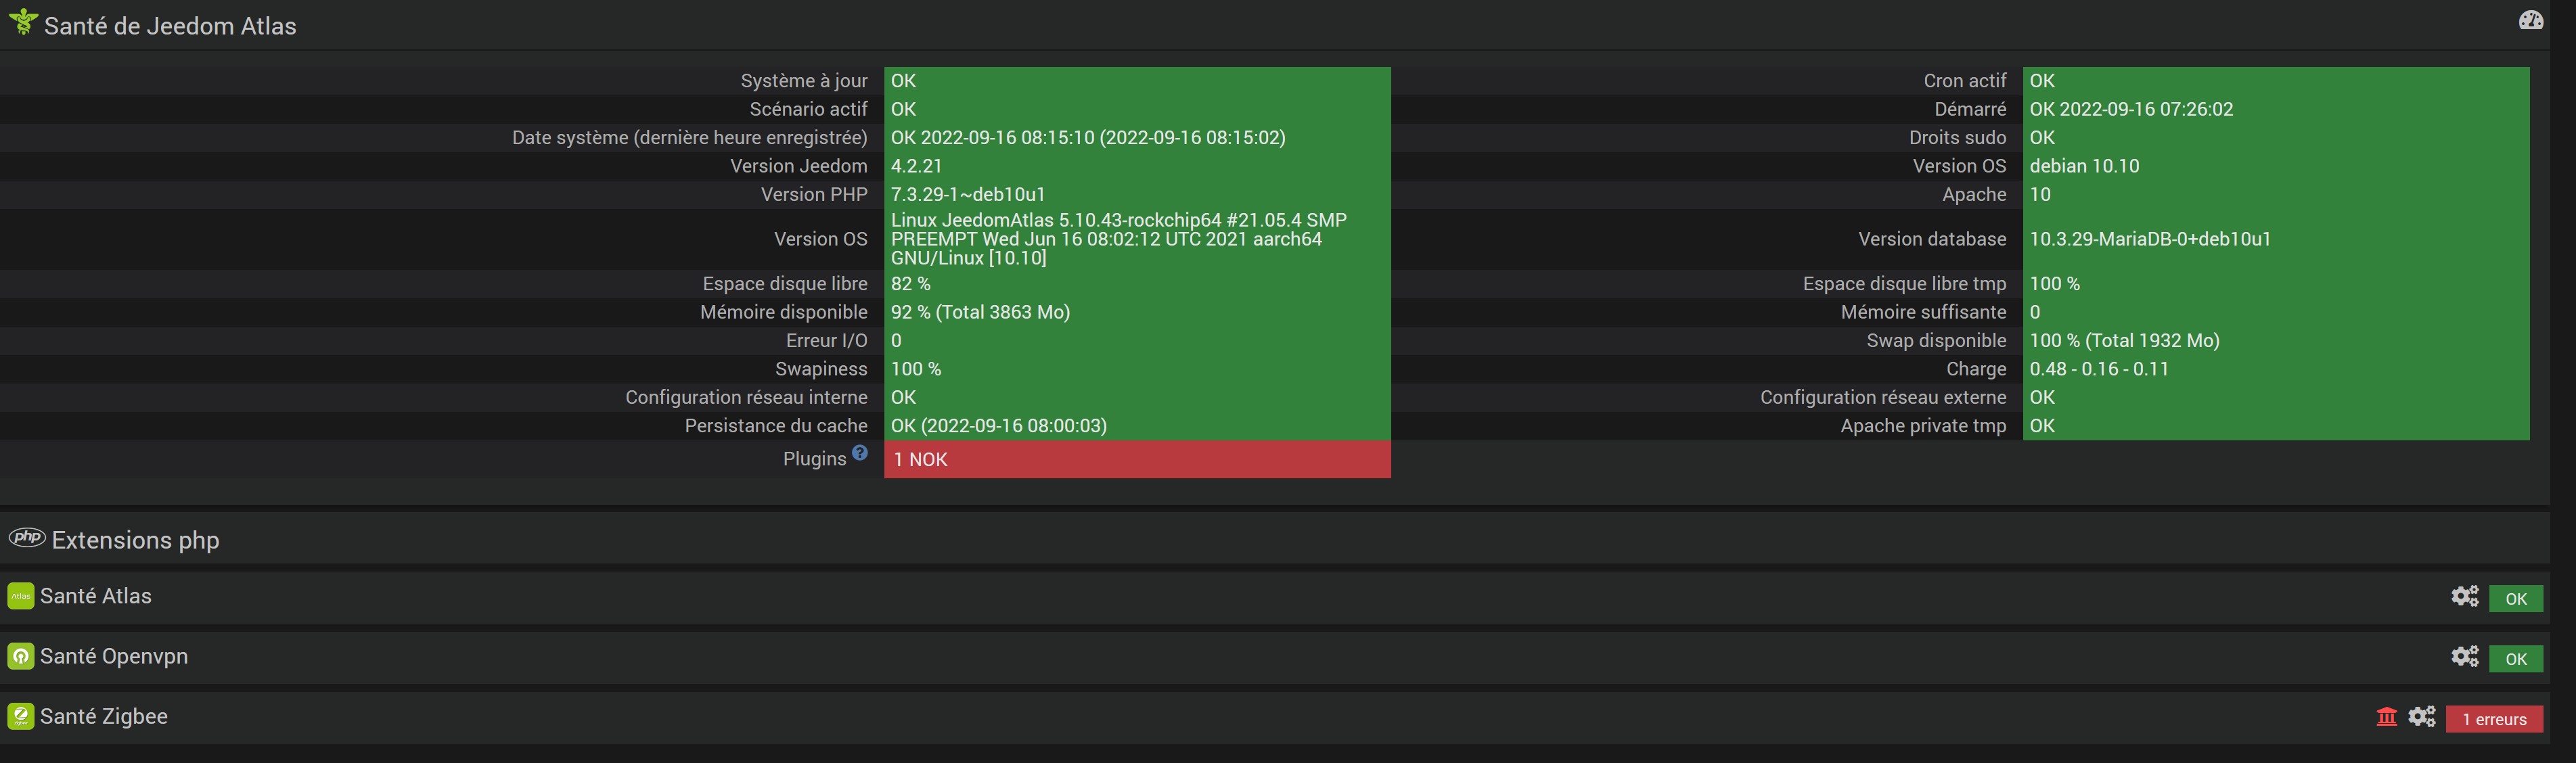Expand the Extensions php section
The width and height of the screenshot is (2576, 763).
pyautogui.click(x=136, y=540)
